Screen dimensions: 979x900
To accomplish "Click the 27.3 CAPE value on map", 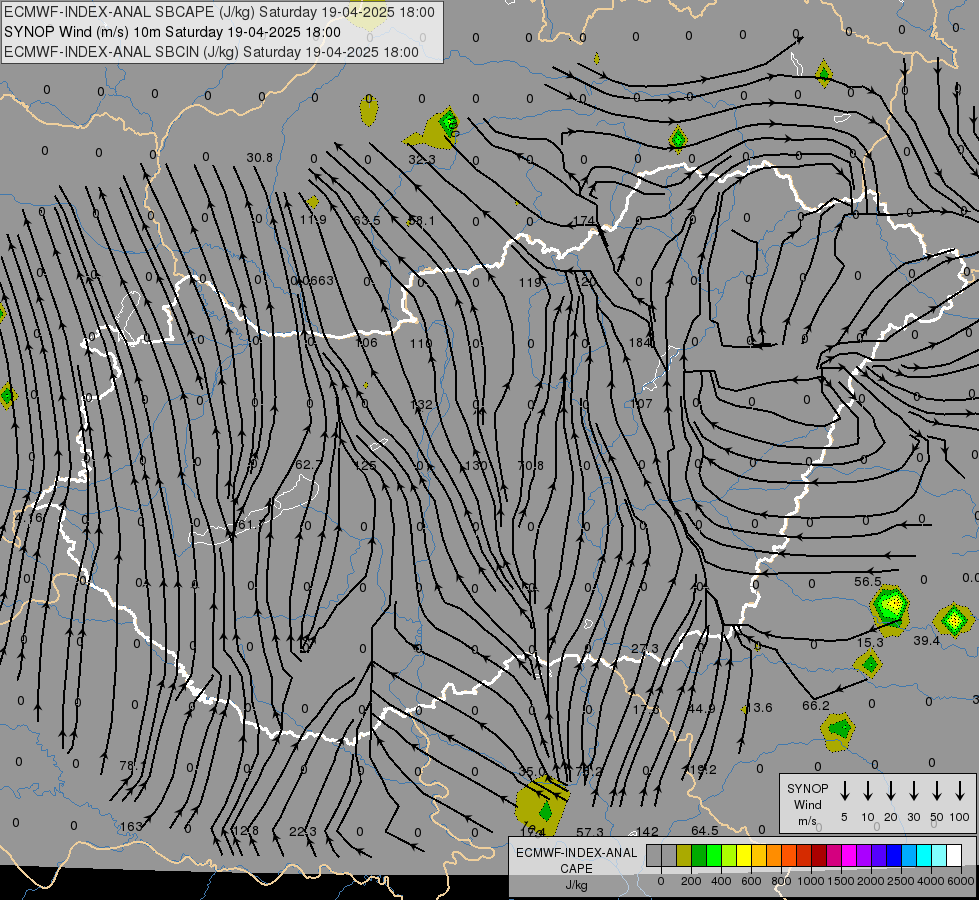I will click(x=645, y=649).
